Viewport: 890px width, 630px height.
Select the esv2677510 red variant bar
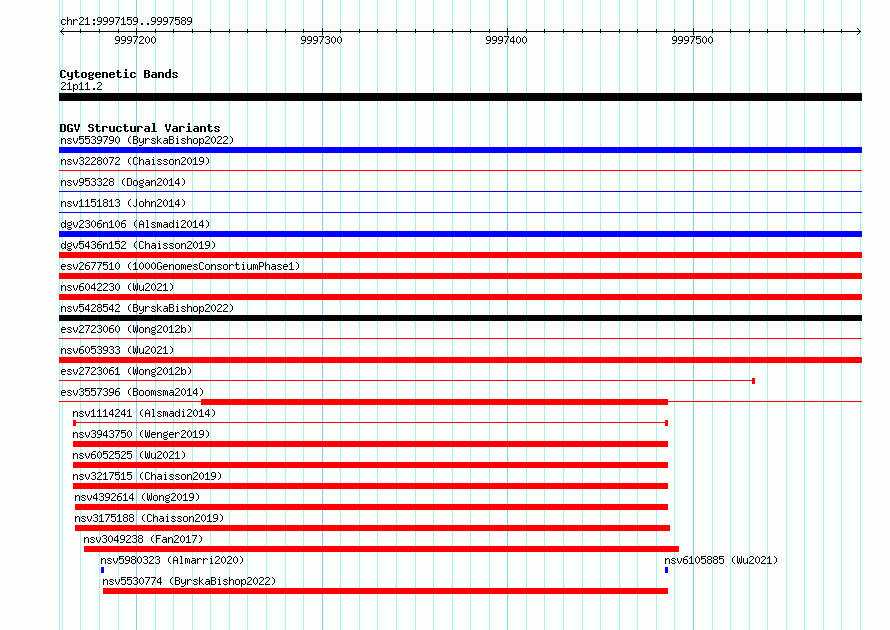click(460, 276)
